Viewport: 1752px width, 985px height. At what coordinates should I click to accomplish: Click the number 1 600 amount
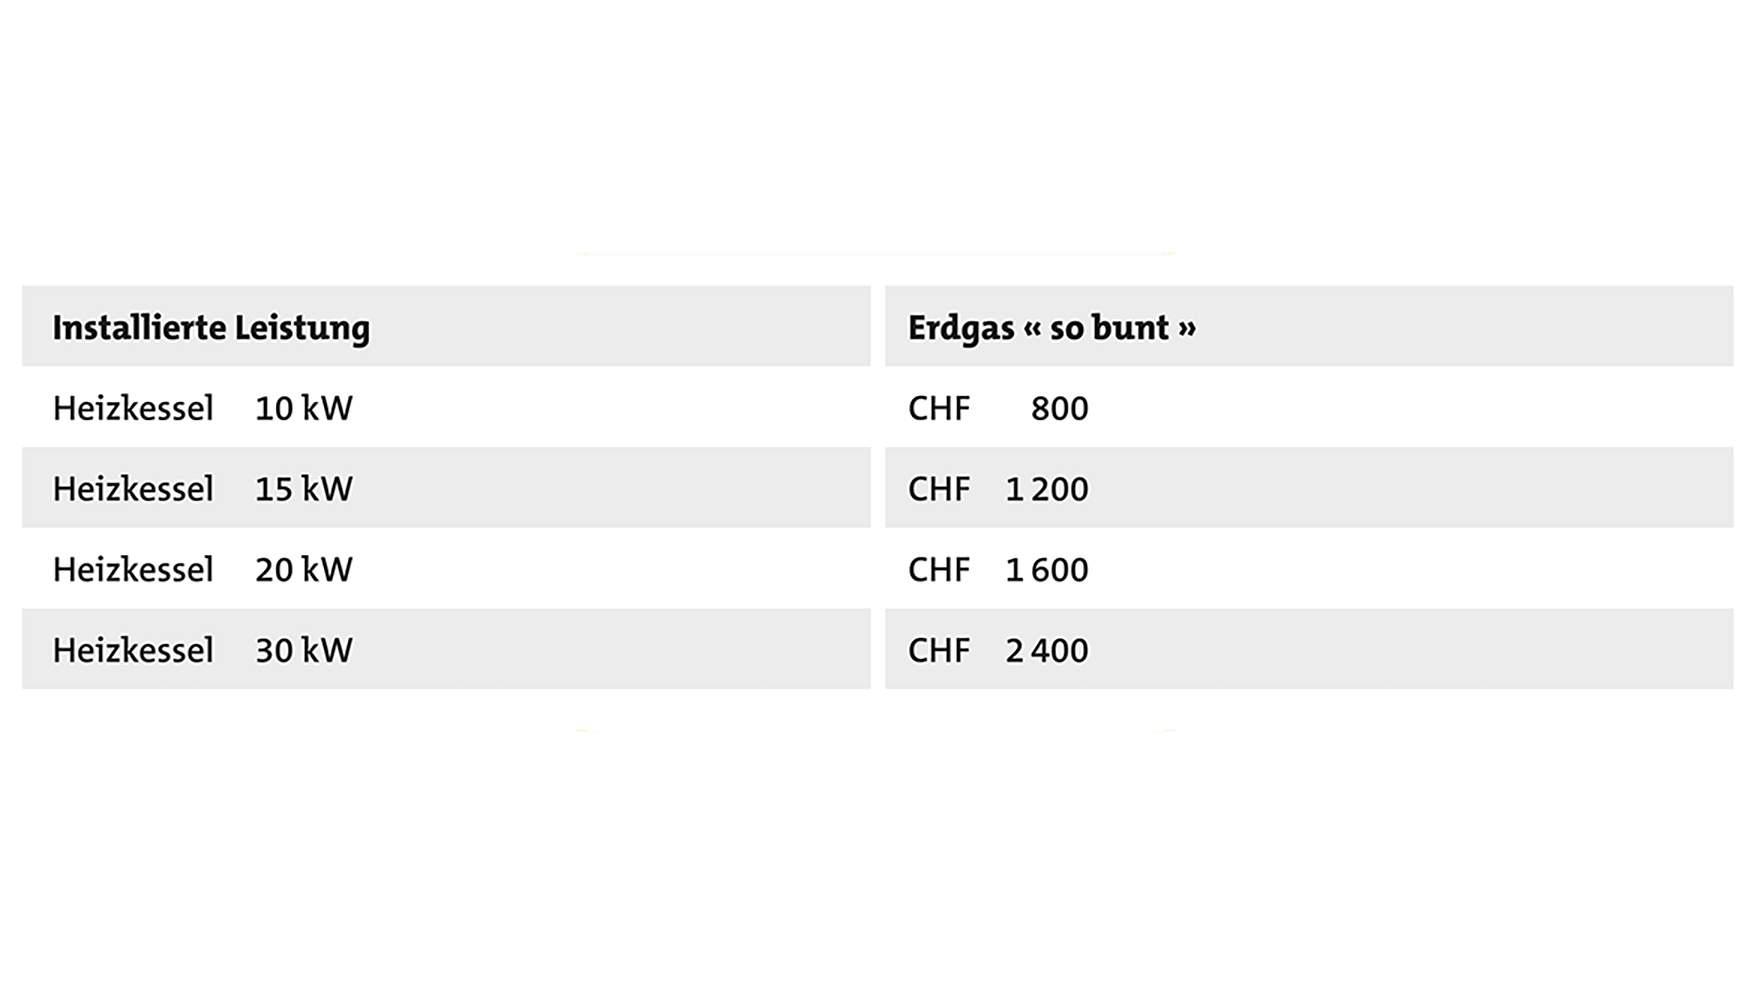[1047, 570]
